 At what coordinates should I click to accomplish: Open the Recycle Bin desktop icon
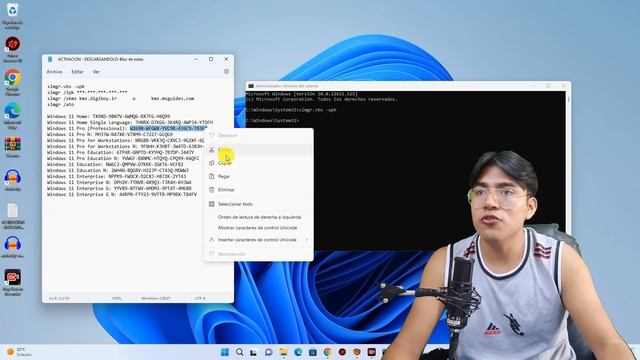12,11
